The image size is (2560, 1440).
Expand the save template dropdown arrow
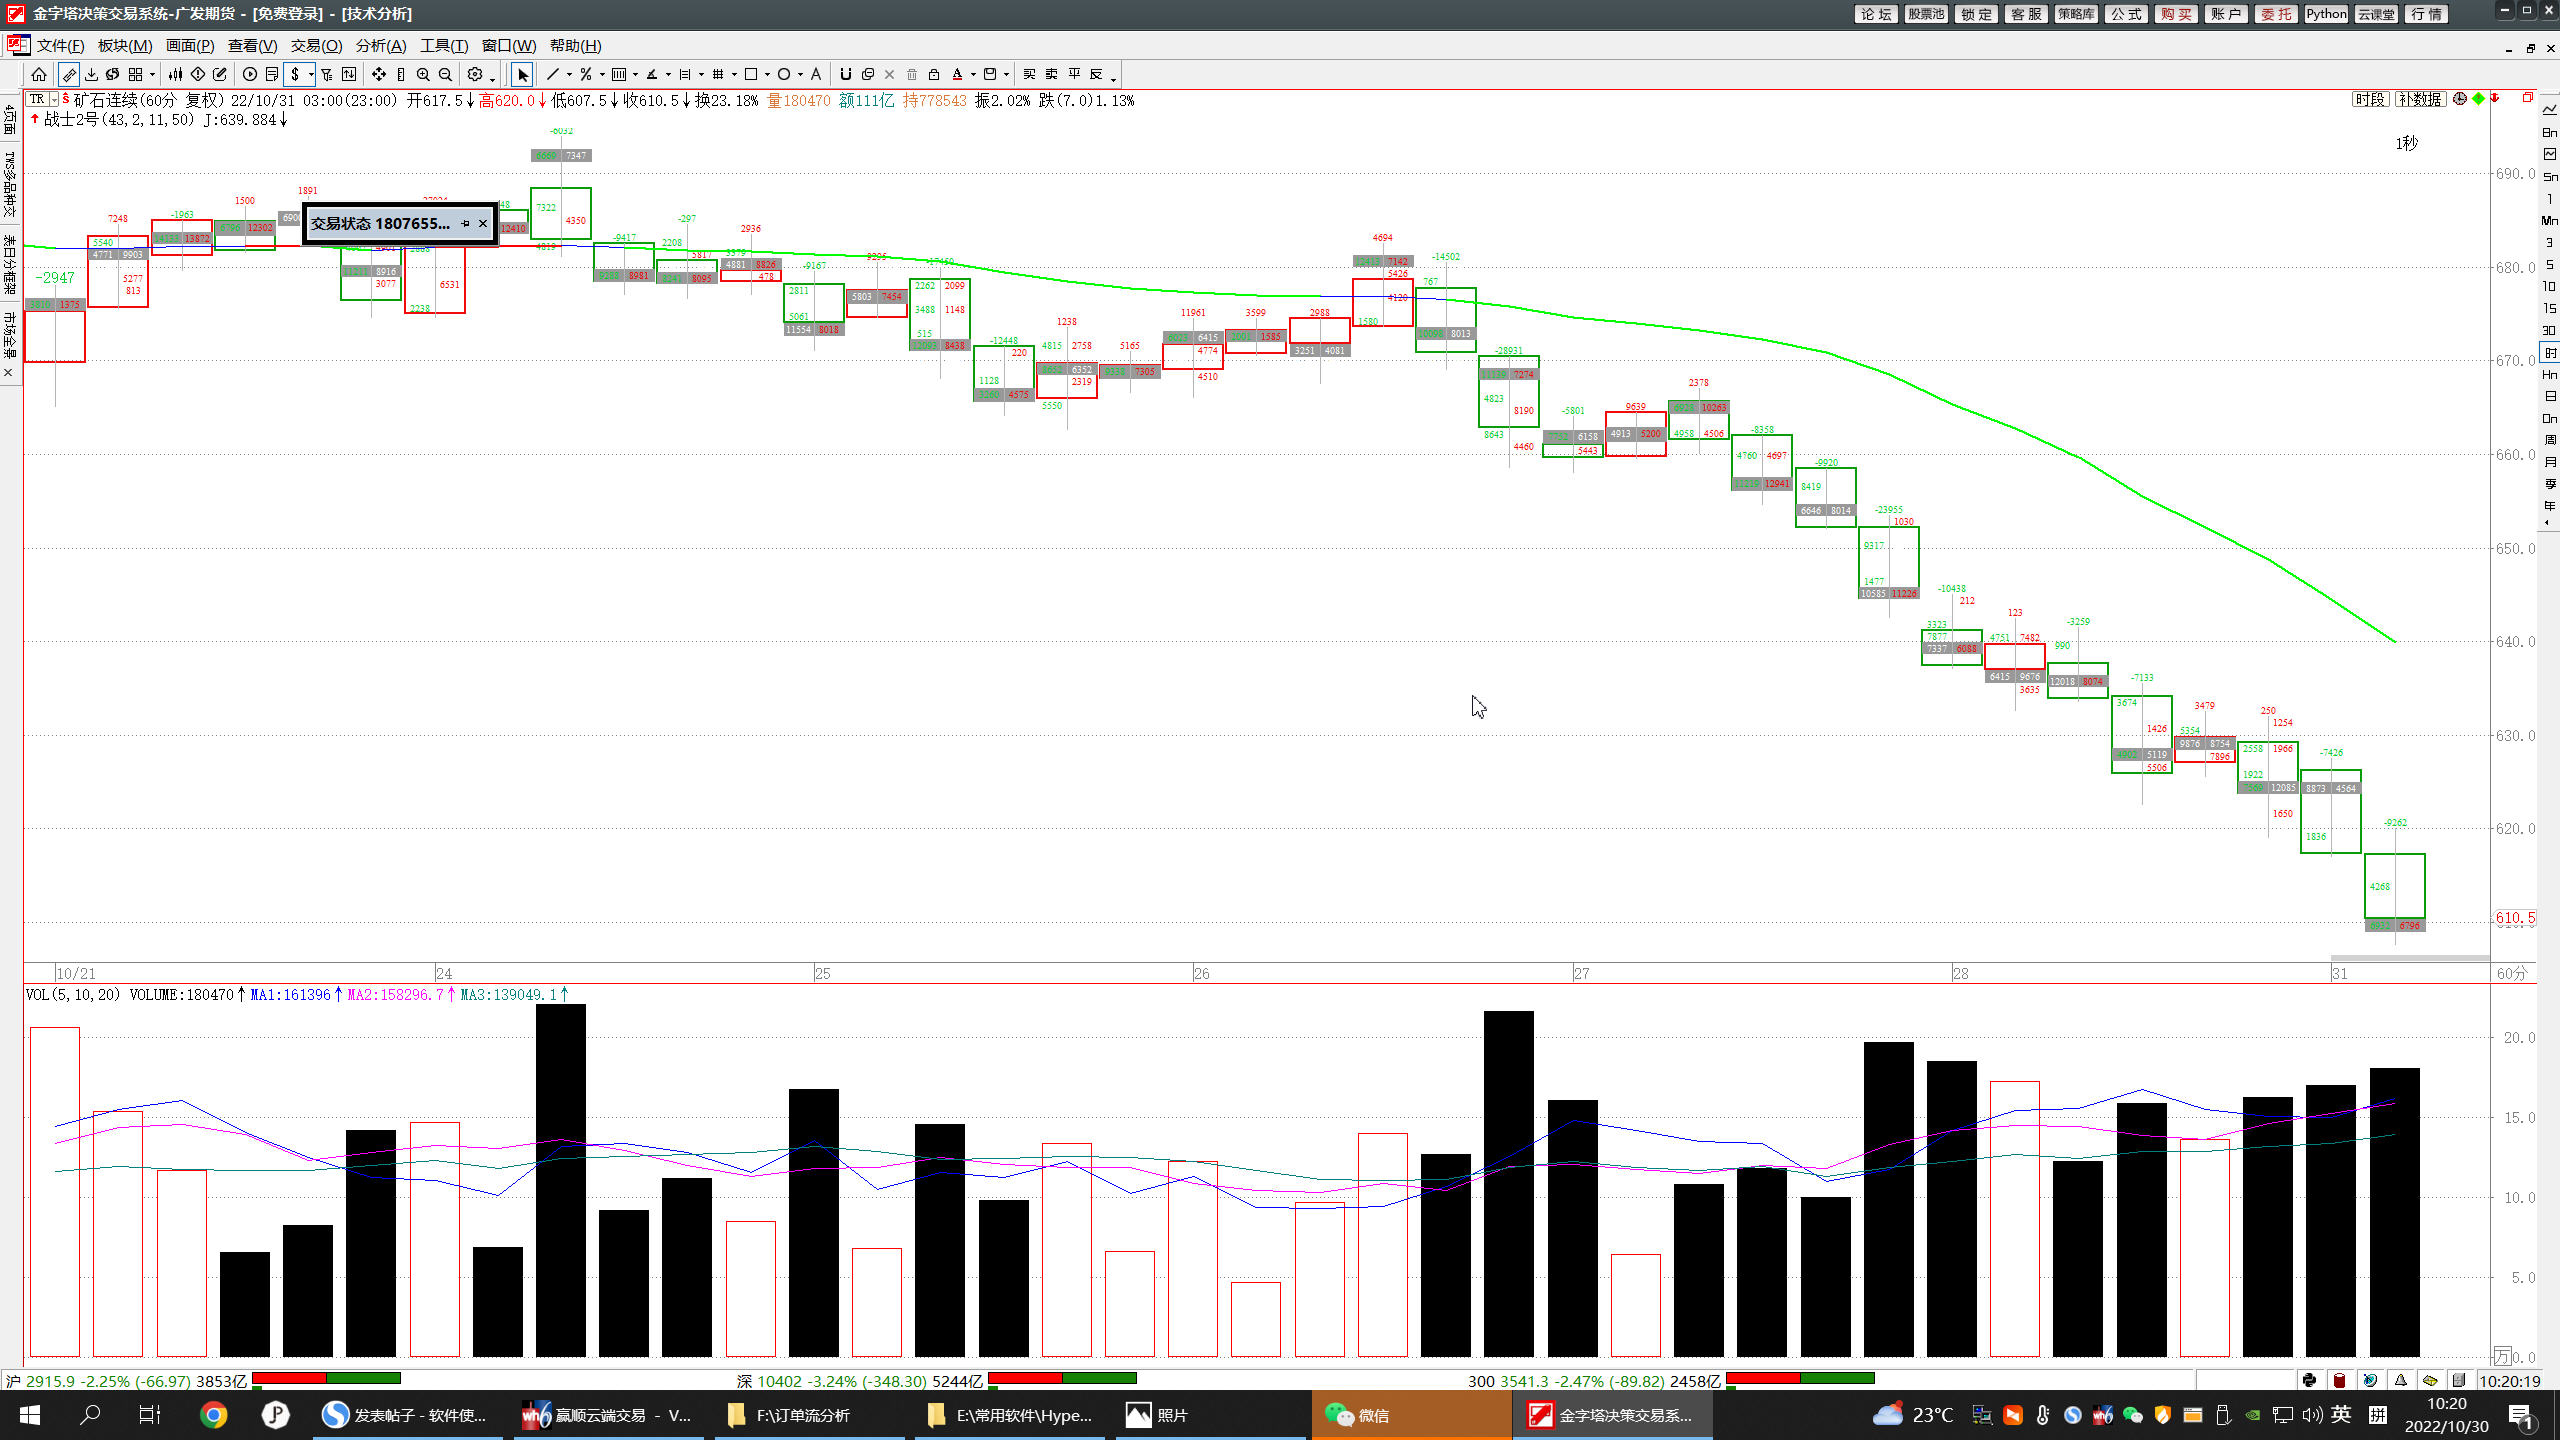(x=1006, y=75)
